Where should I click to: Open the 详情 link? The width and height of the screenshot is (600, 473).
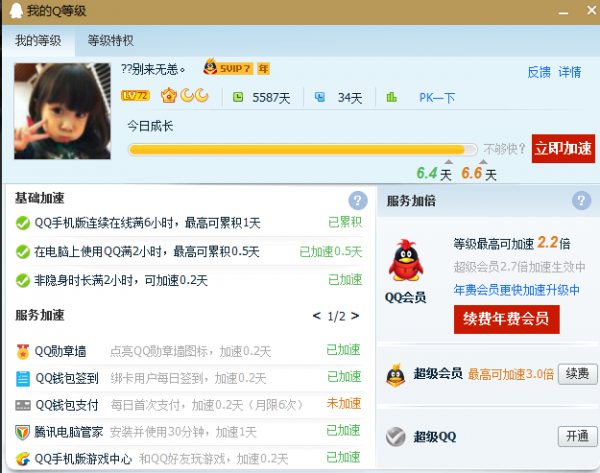point(569,72)
